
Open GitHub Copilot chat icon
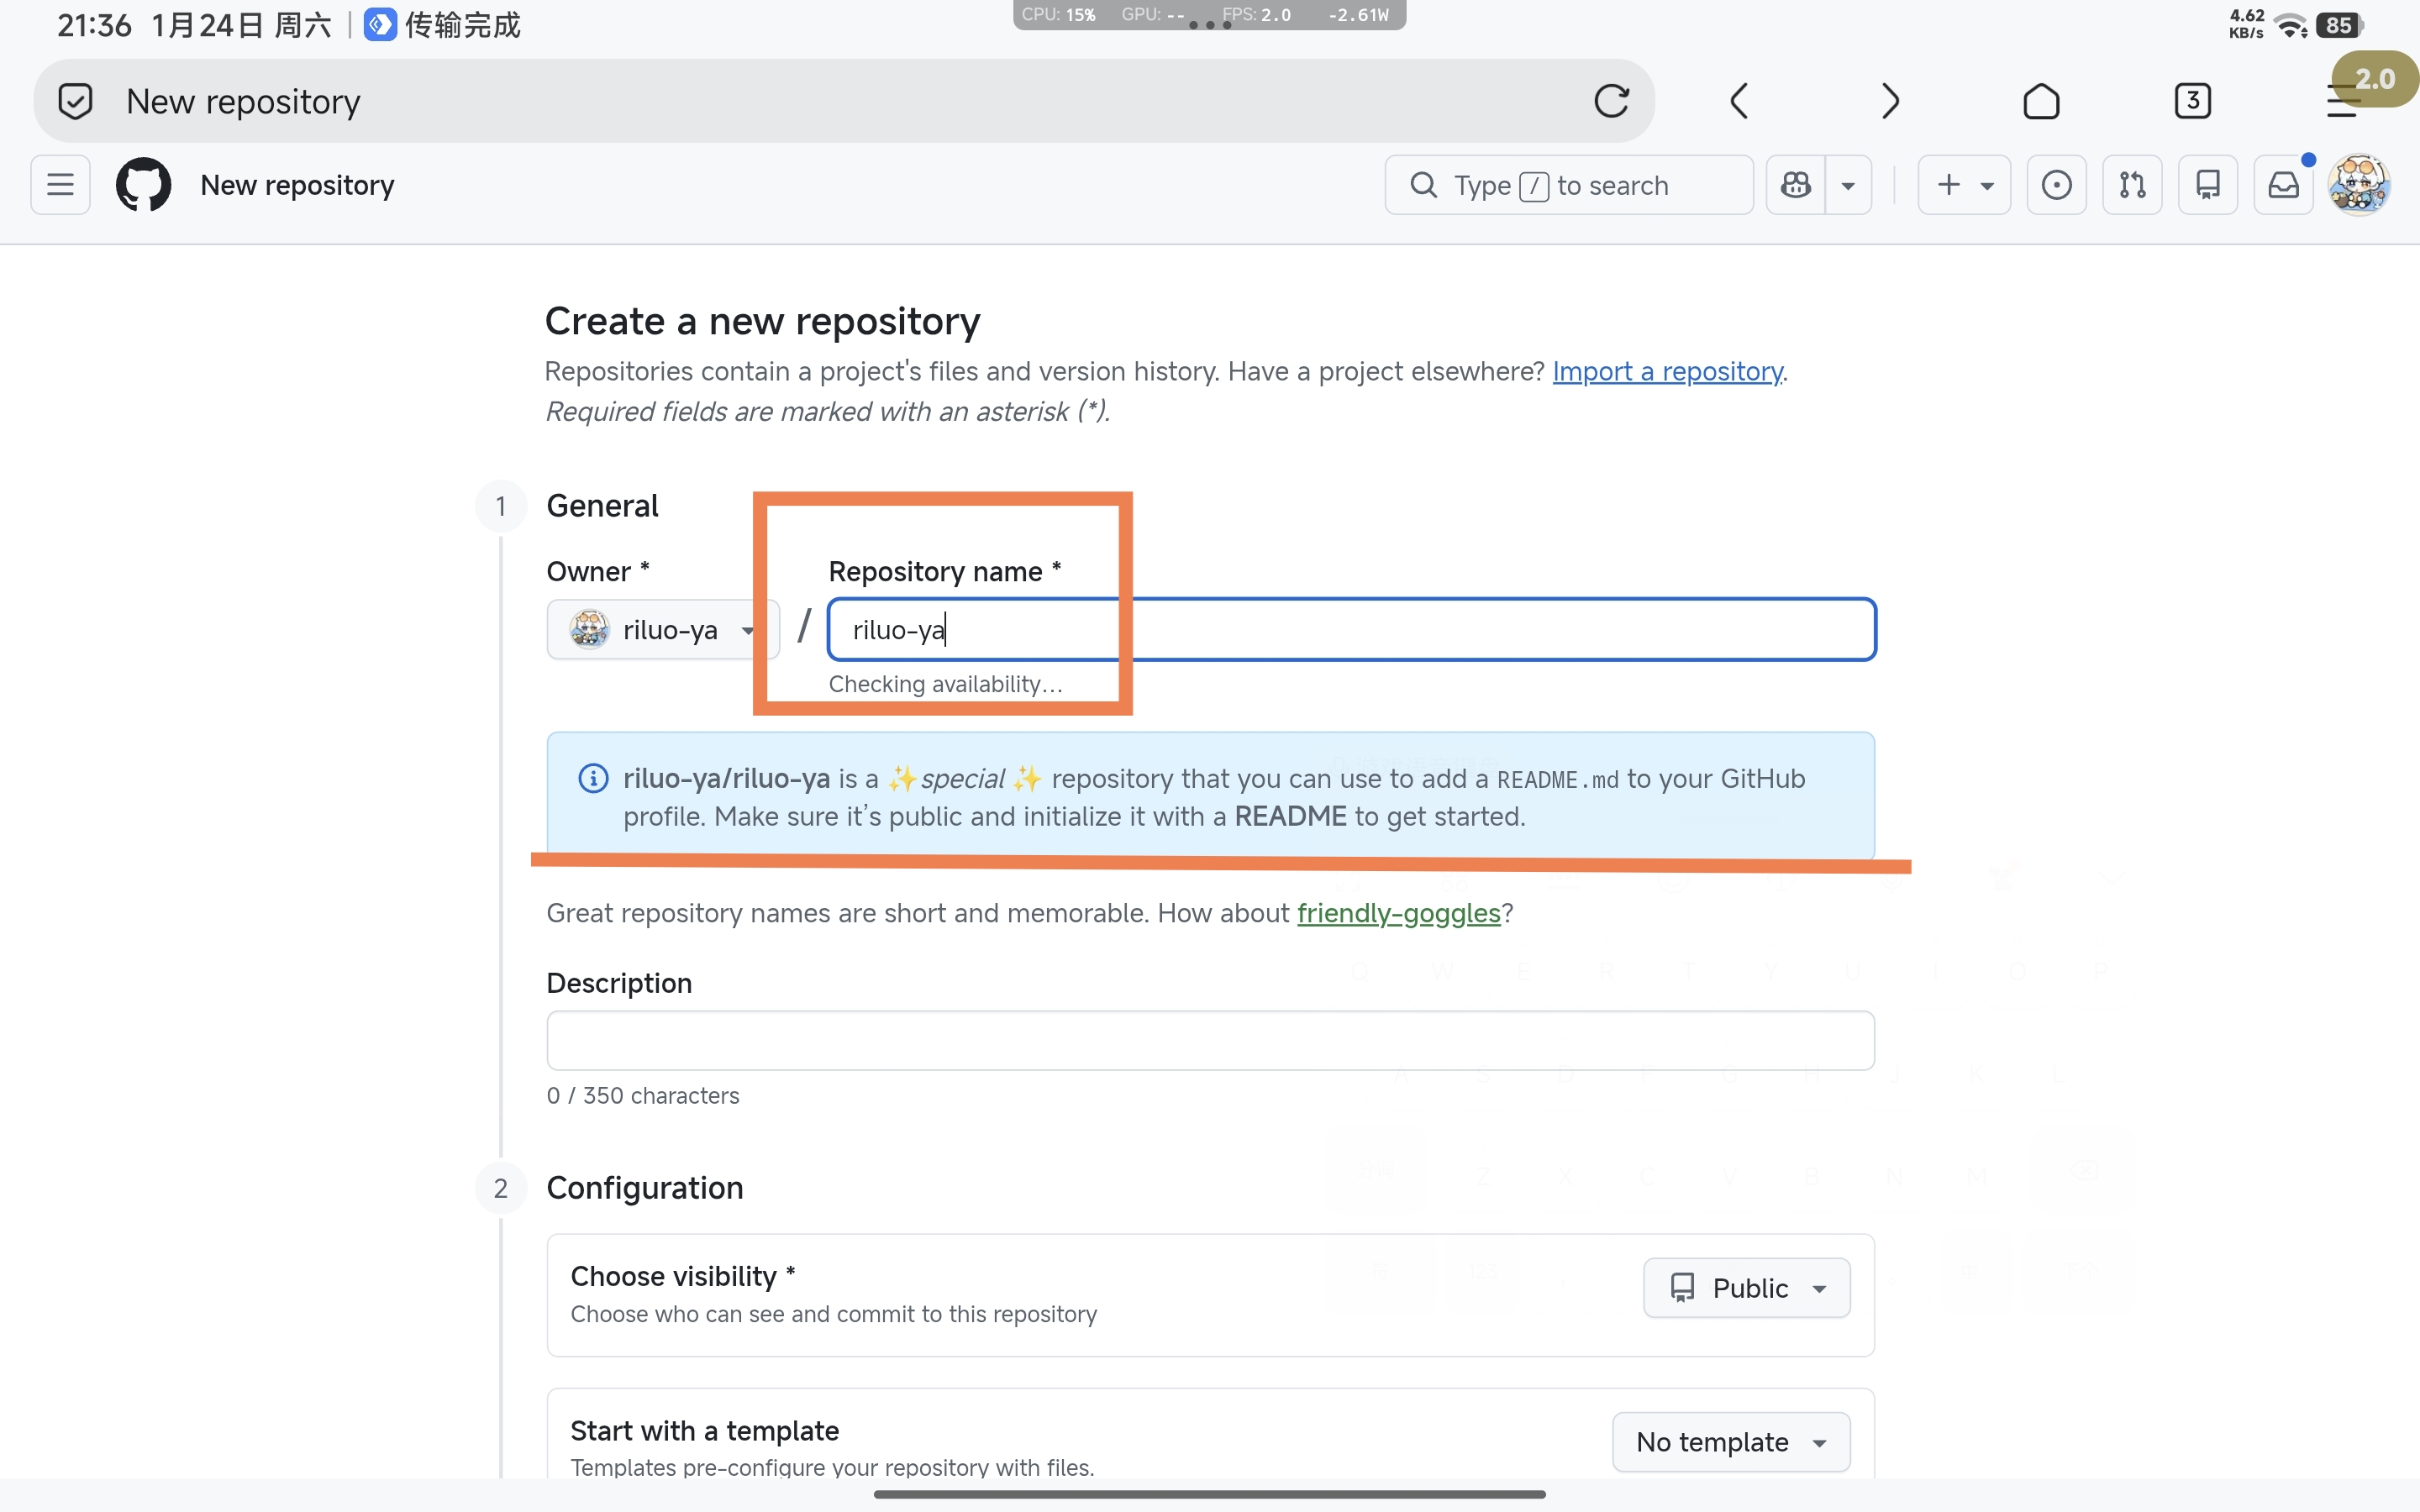pyautogui.click(x=1796, y=185)
